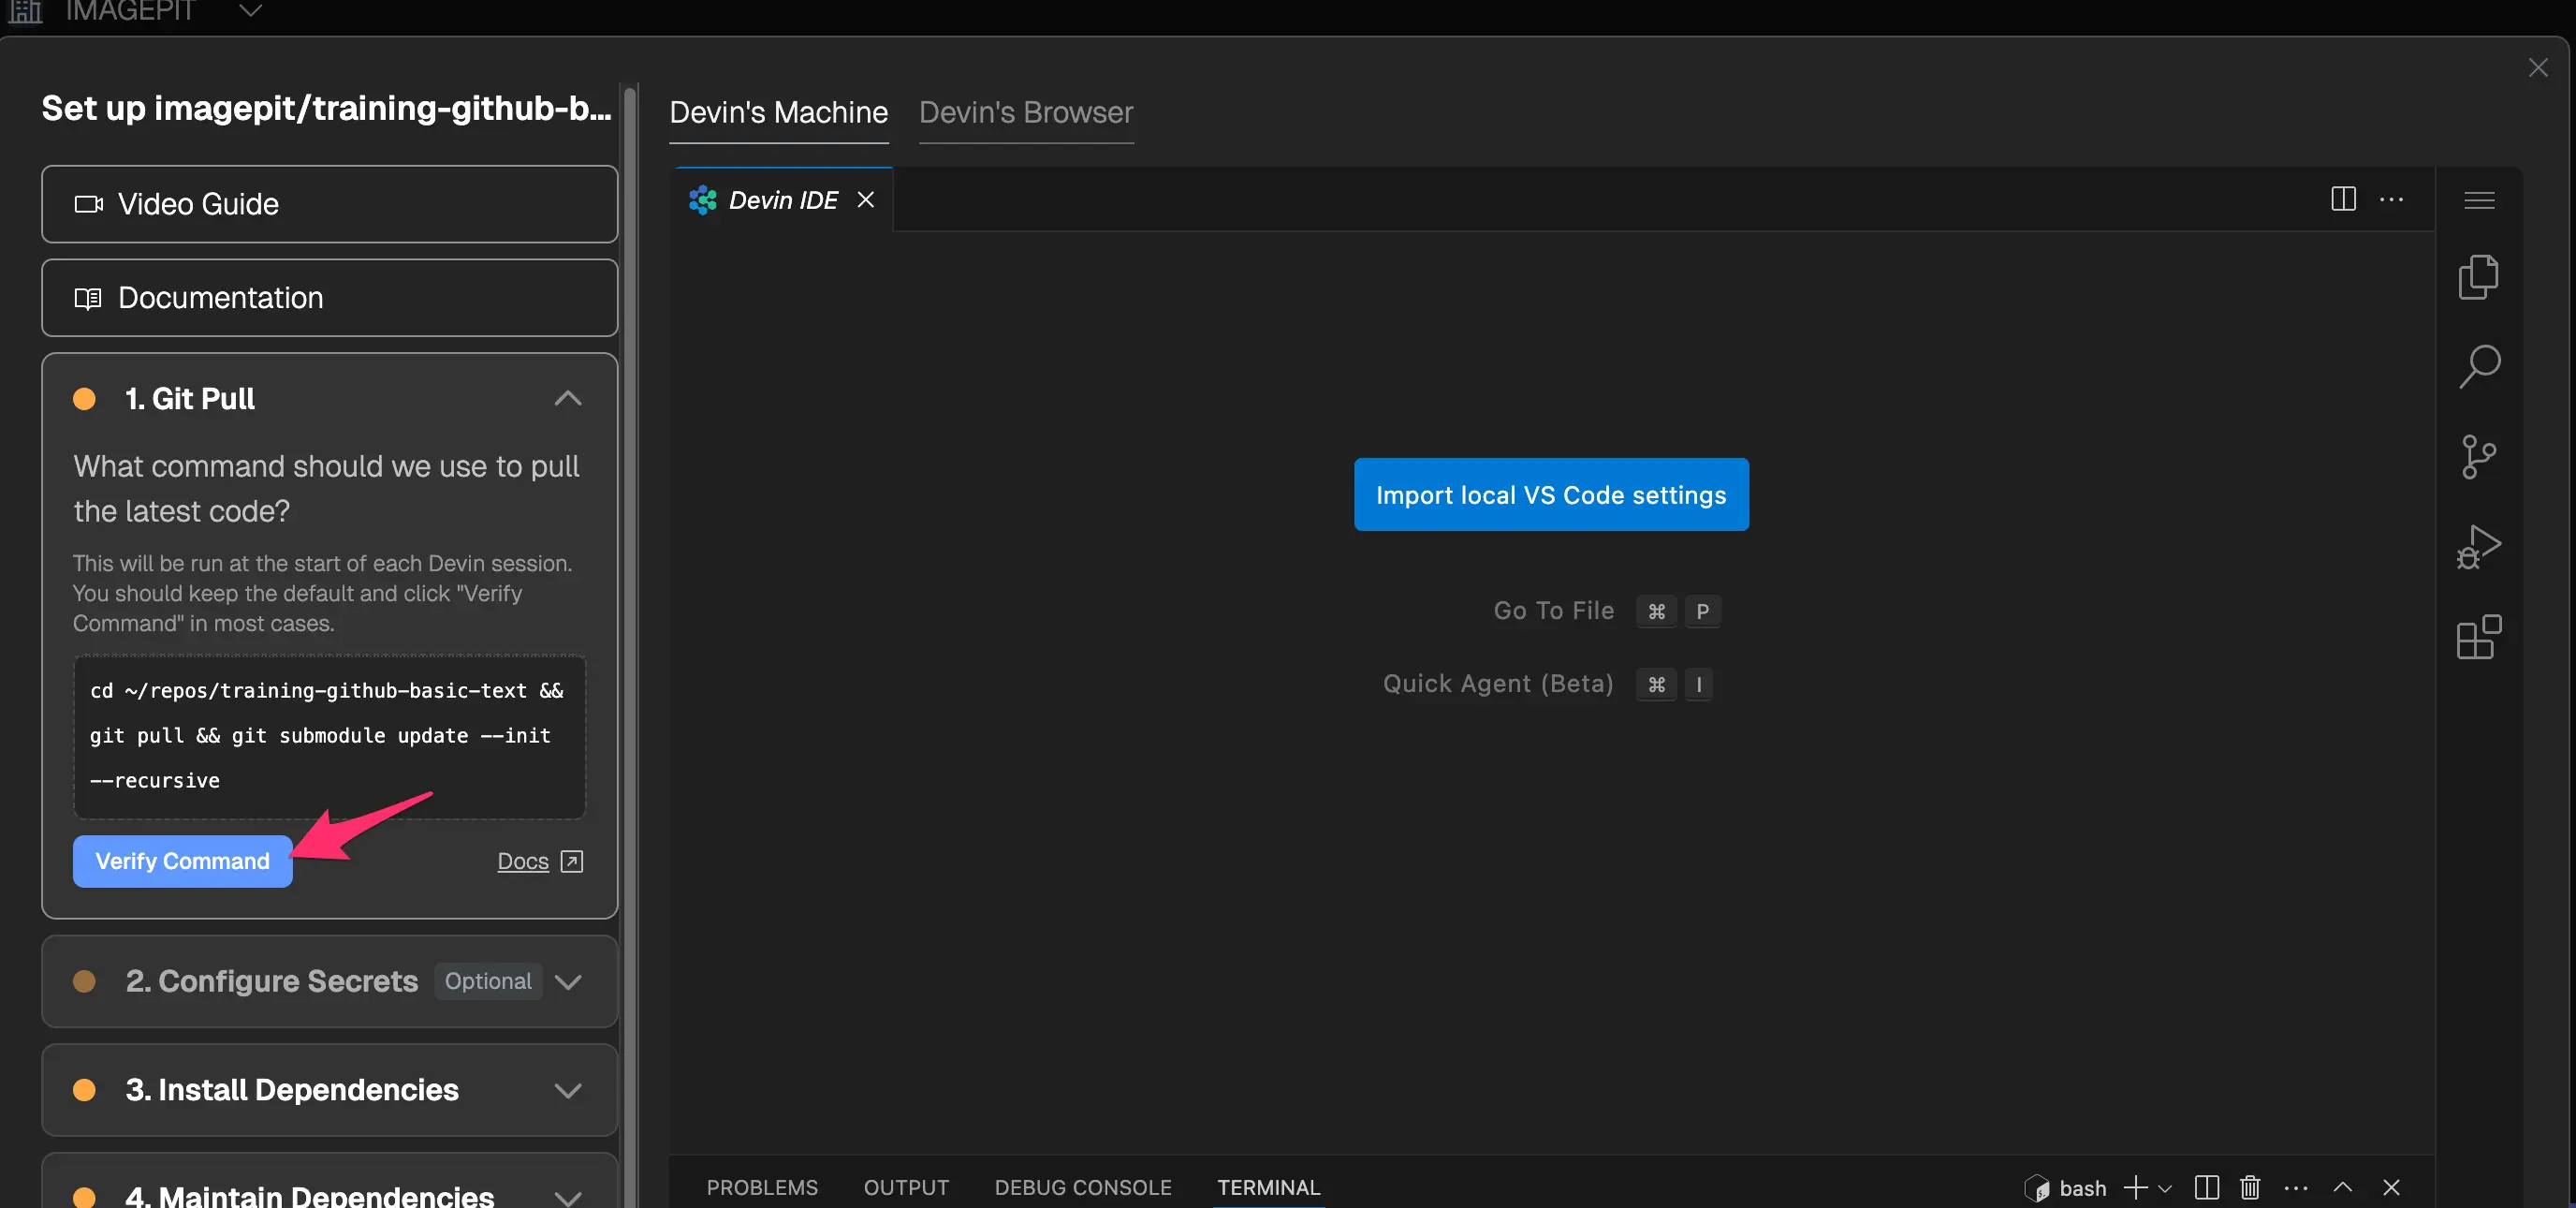Open the Explorer files icon in activity bar
This screenshot has height=1208, width=2576.
[x=2478, y=277]
